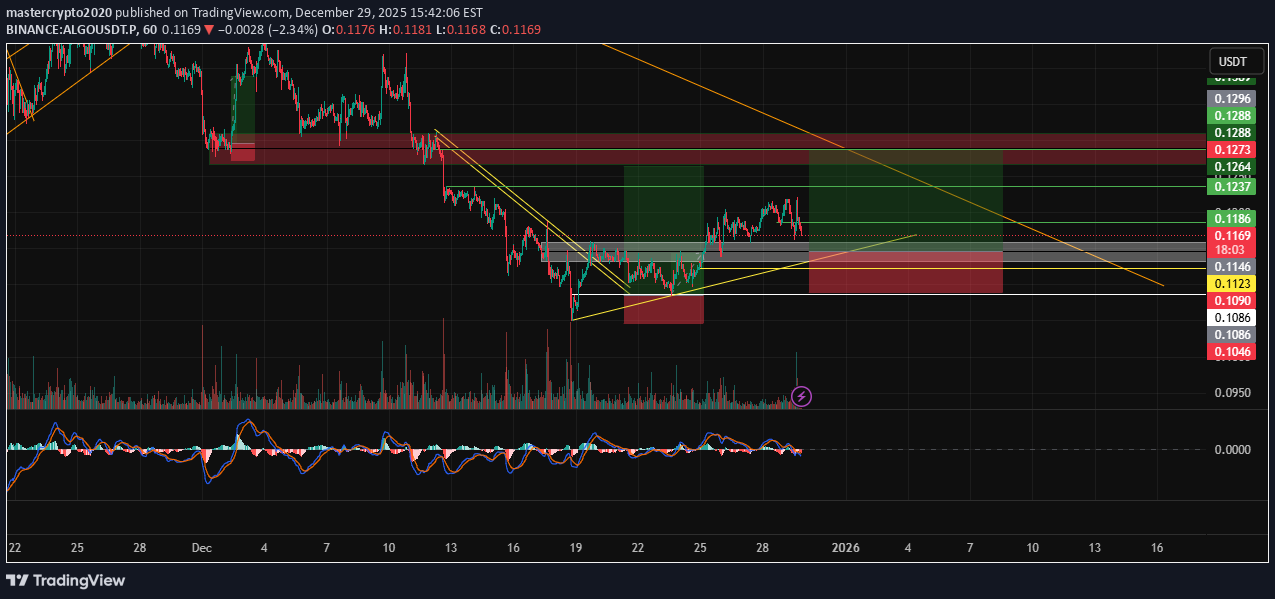Image resolution: width=1275 pixels, height=599 pixels.
Task: Click the current price 0.1169 label
Action: click(1231, 236)
